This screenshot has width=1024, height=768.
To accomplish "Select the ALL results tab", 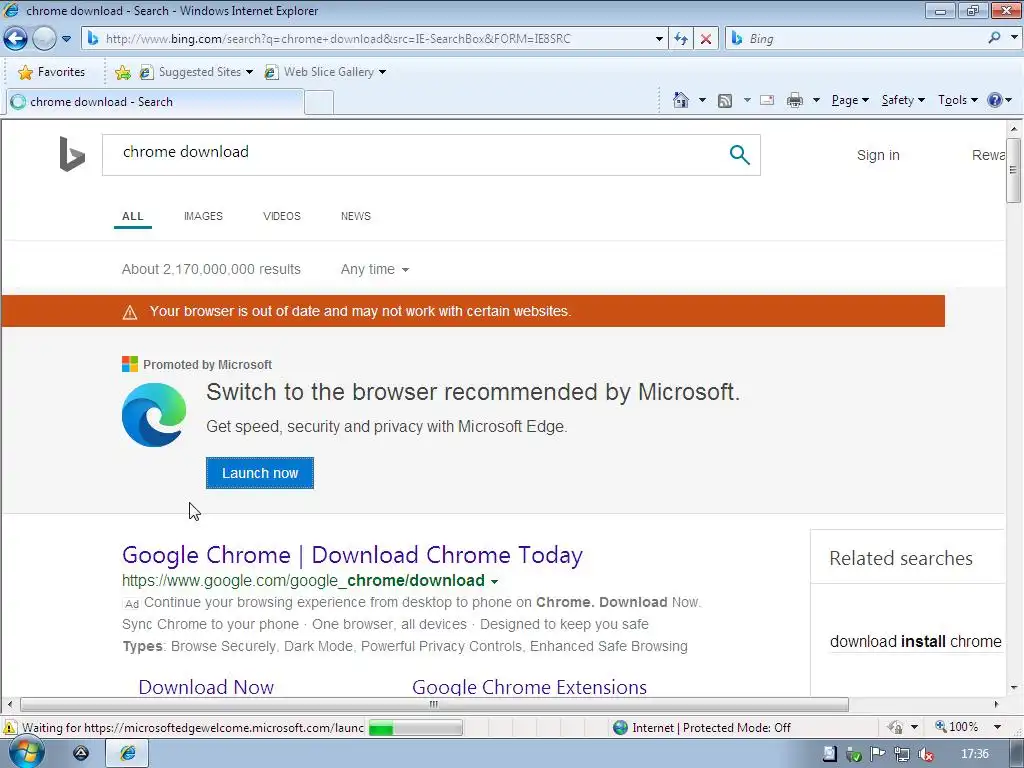I will pyautogui.click(x=133, y=216).
